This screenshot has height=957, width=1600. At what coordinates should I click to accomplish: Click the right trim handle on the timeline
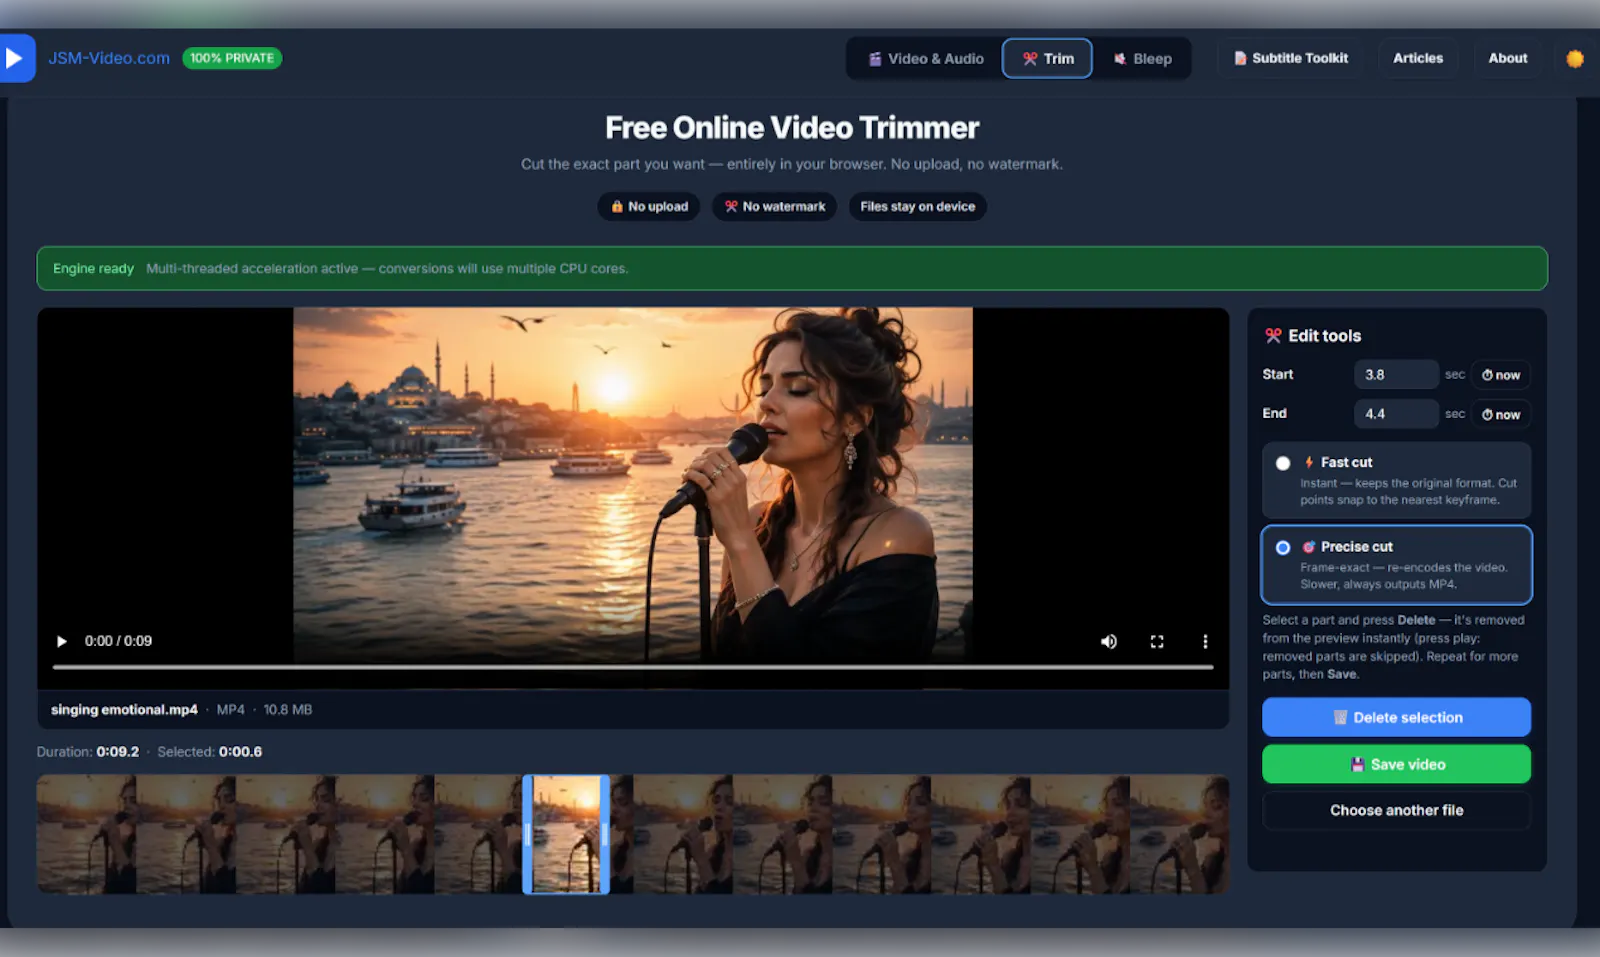click(x=604, y=834)
